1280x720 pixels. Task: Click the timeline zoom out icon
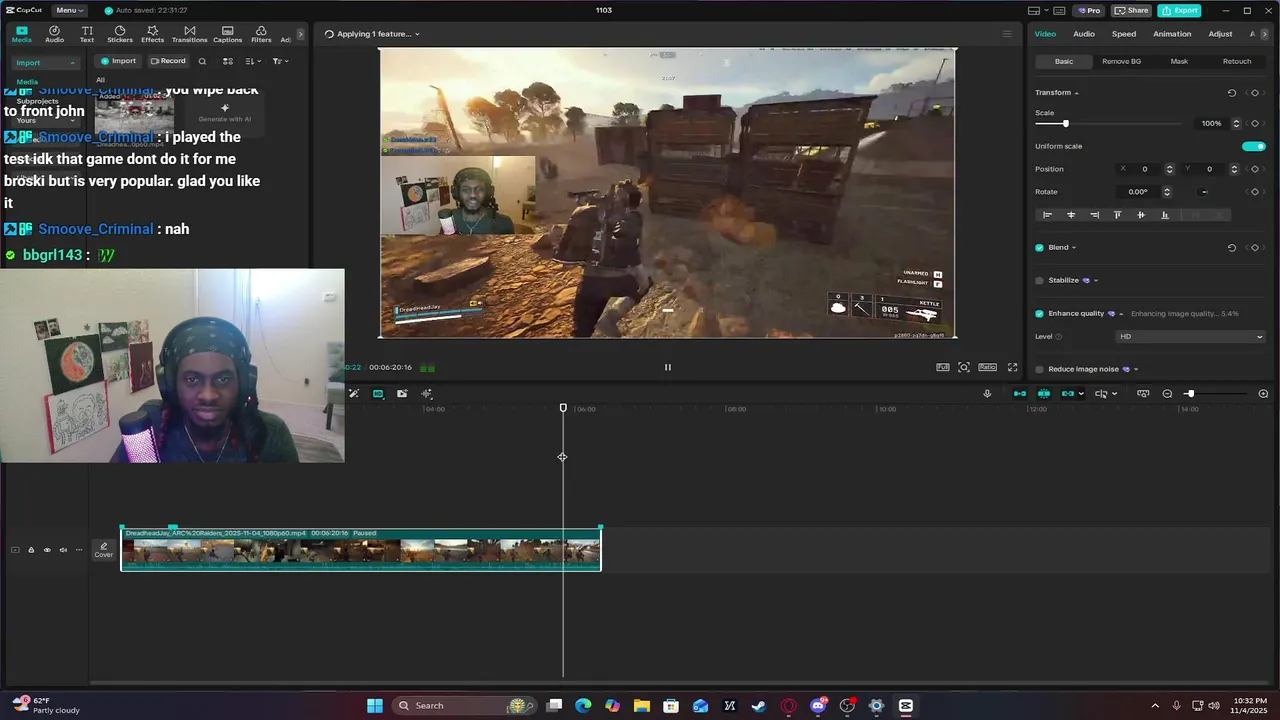(x=1167, y=394)
